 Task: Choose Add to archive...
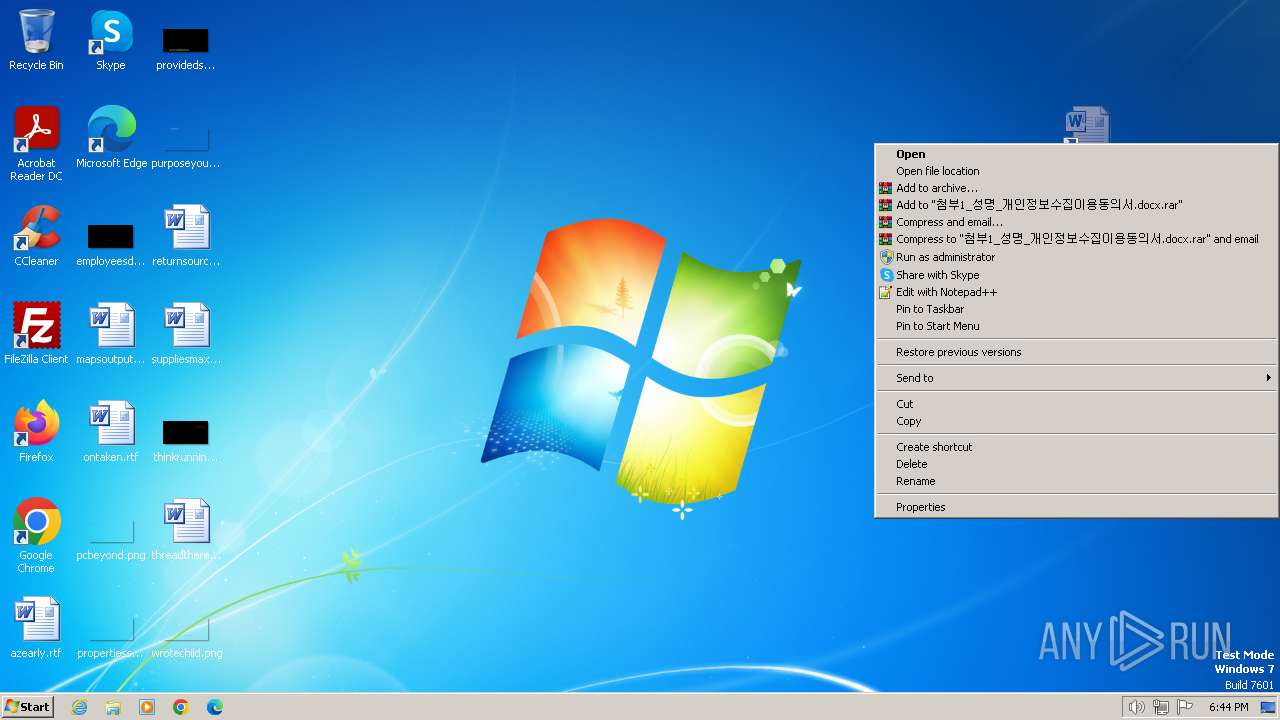click(1076, 188)
